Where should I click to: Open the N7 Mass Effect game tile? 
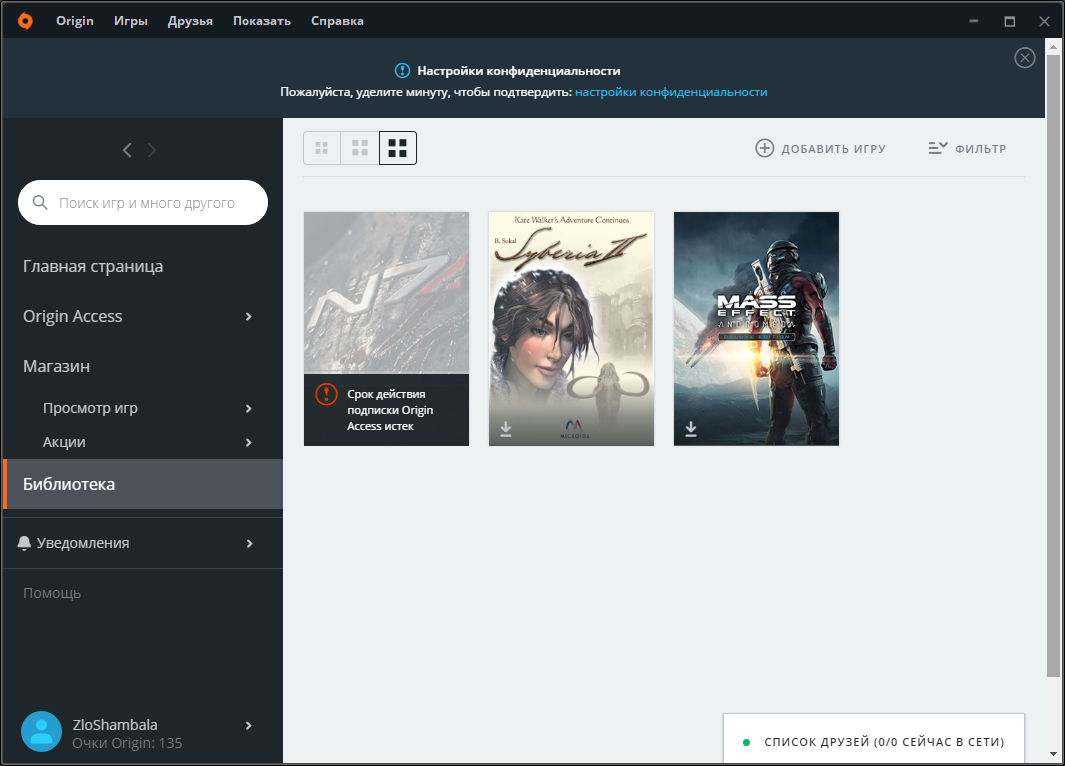click(386, 329)
